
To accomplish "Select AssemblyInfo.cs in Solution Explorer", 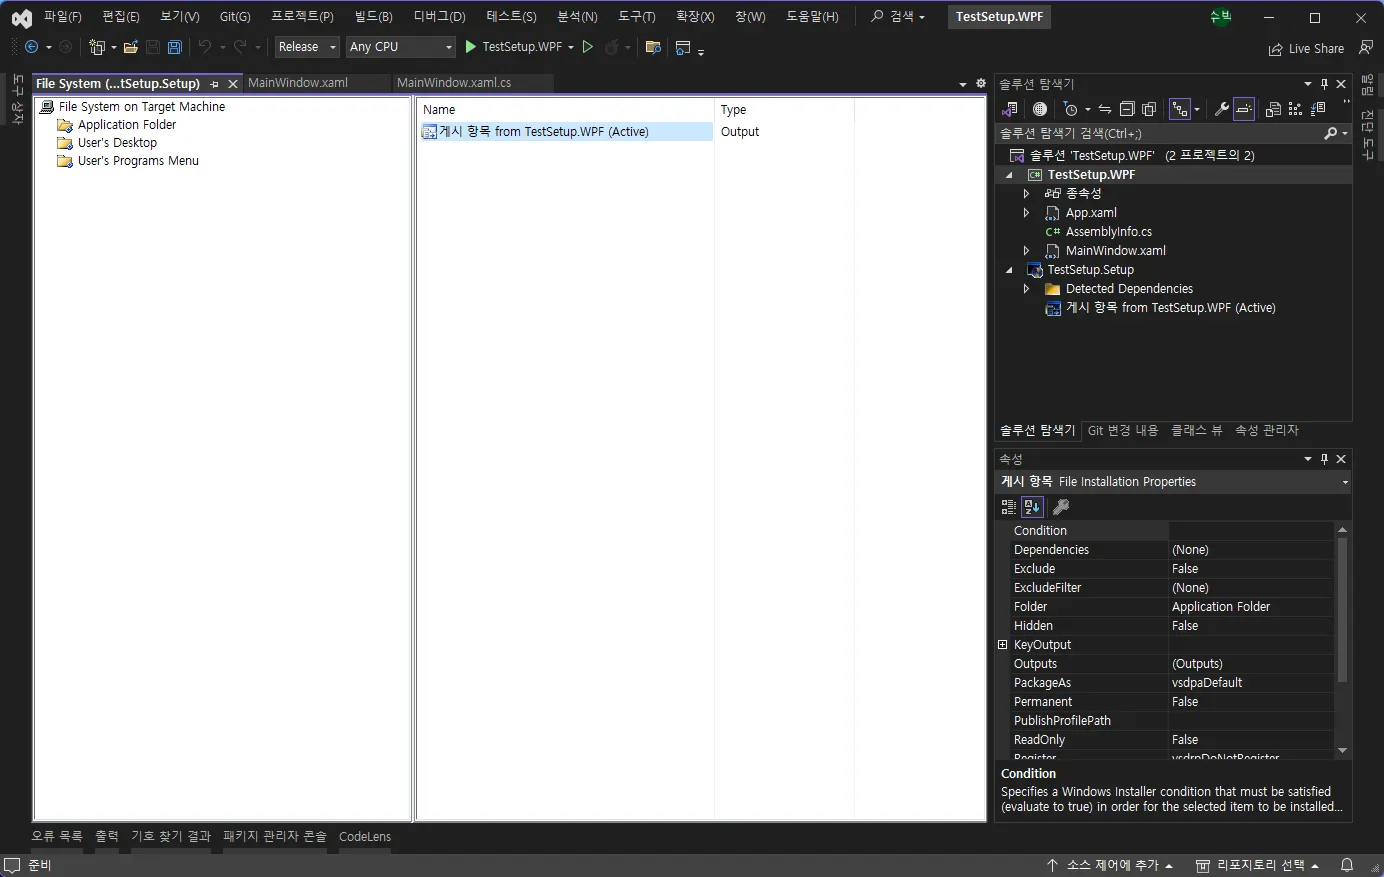I will coord(1108,231).
